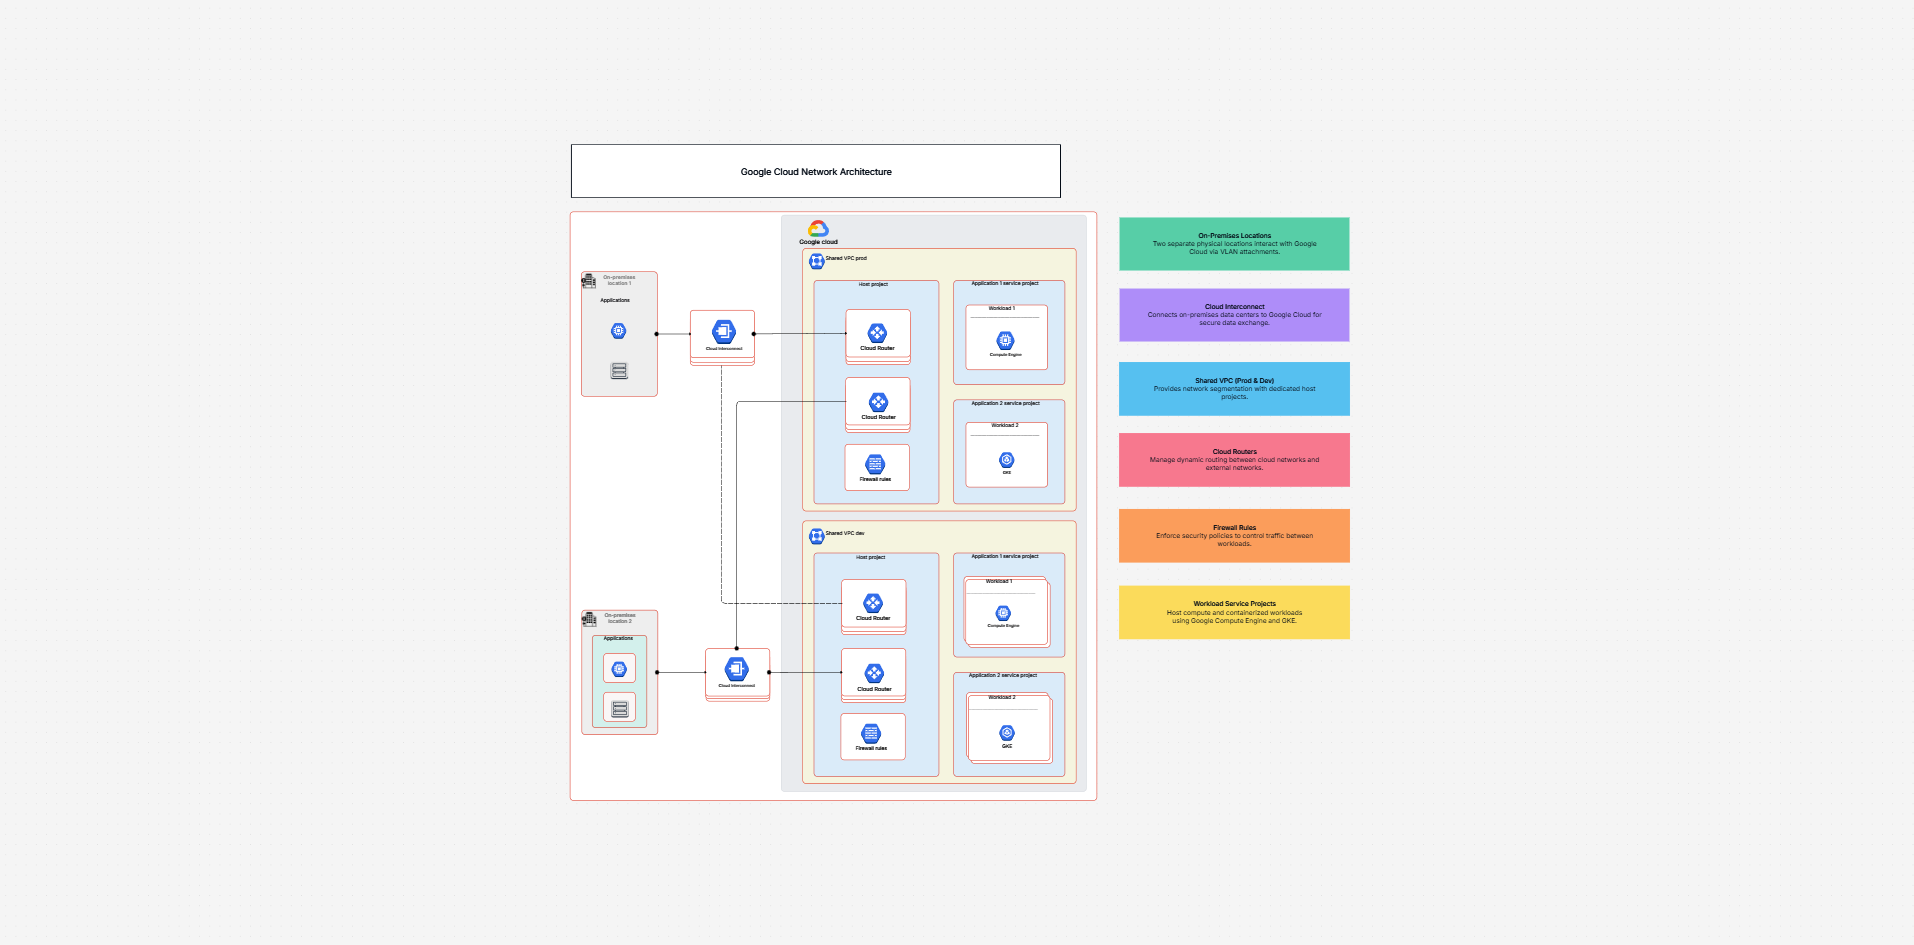Viewport: 1914px width, 945px height.
Task: Click the 'On-premises location 1' label
Action: point(619,280)
